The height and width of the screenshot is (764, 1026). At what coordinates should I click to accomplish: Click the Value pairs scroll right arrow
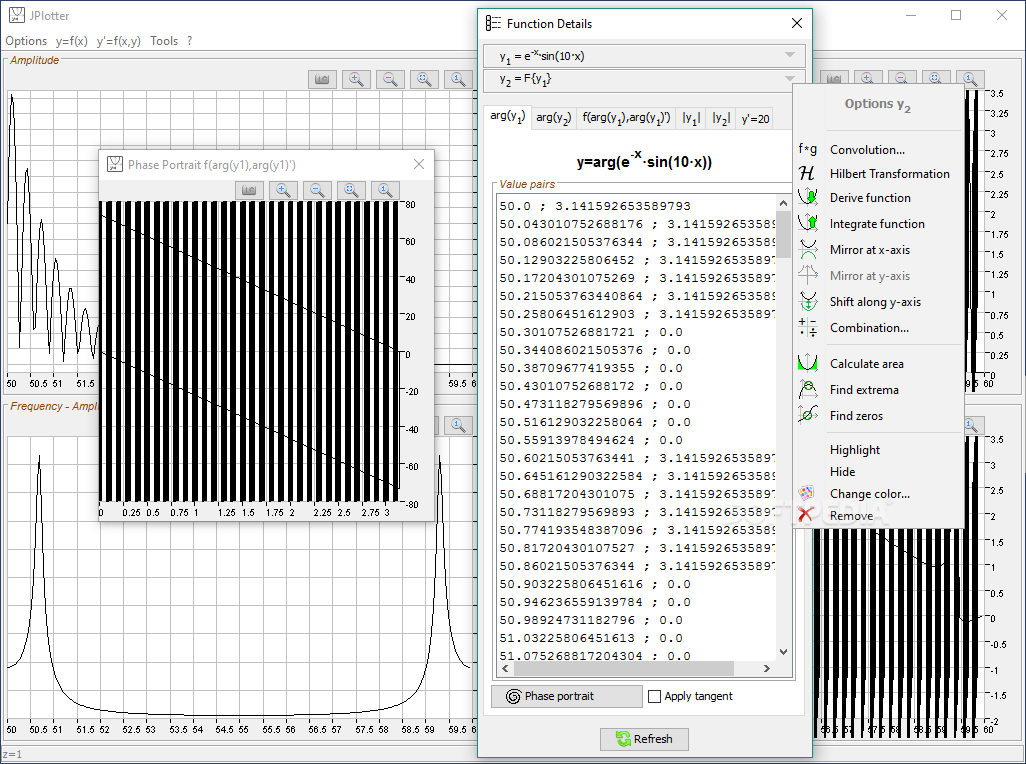click(x=767, y=668)
